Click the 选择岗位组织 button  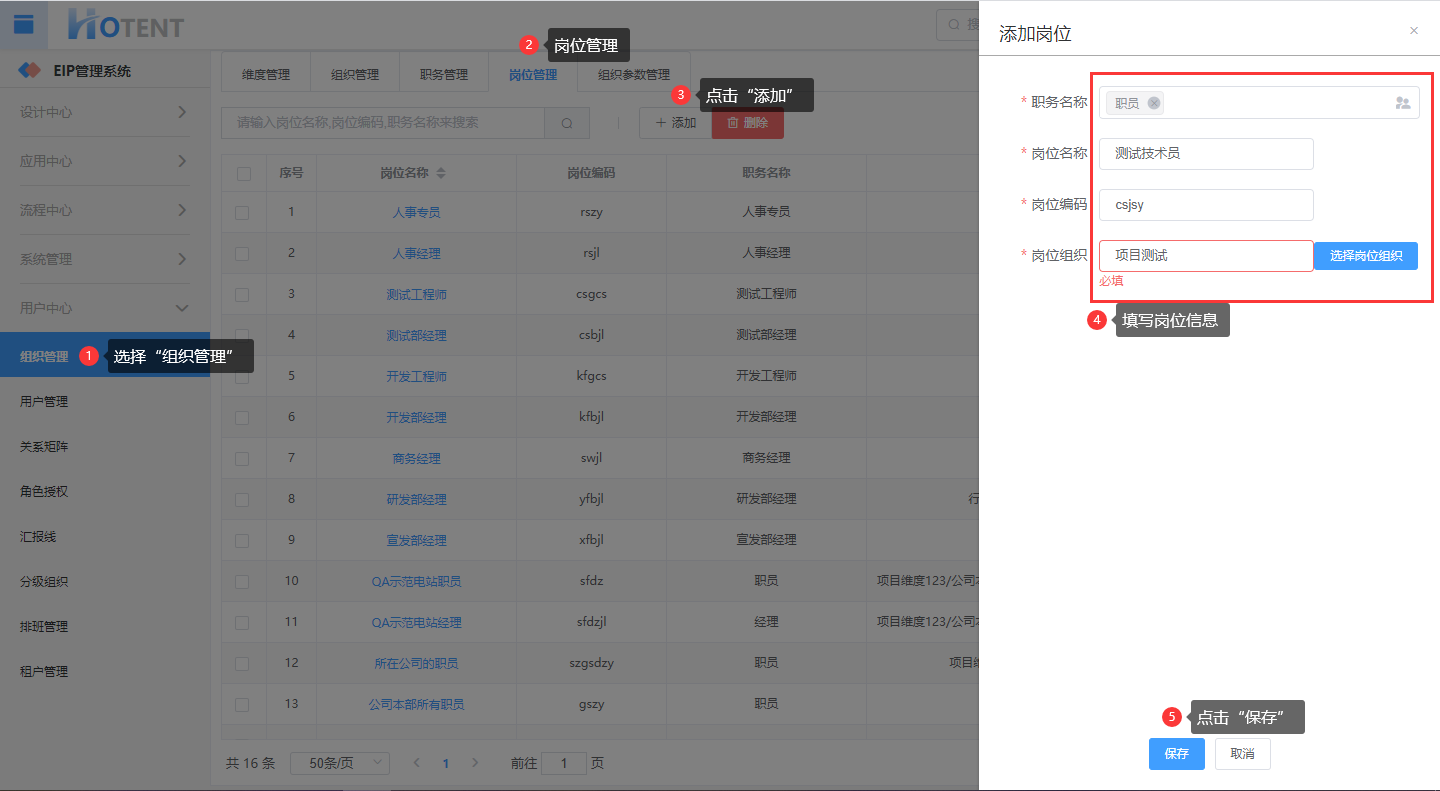tap(1366, 256)
